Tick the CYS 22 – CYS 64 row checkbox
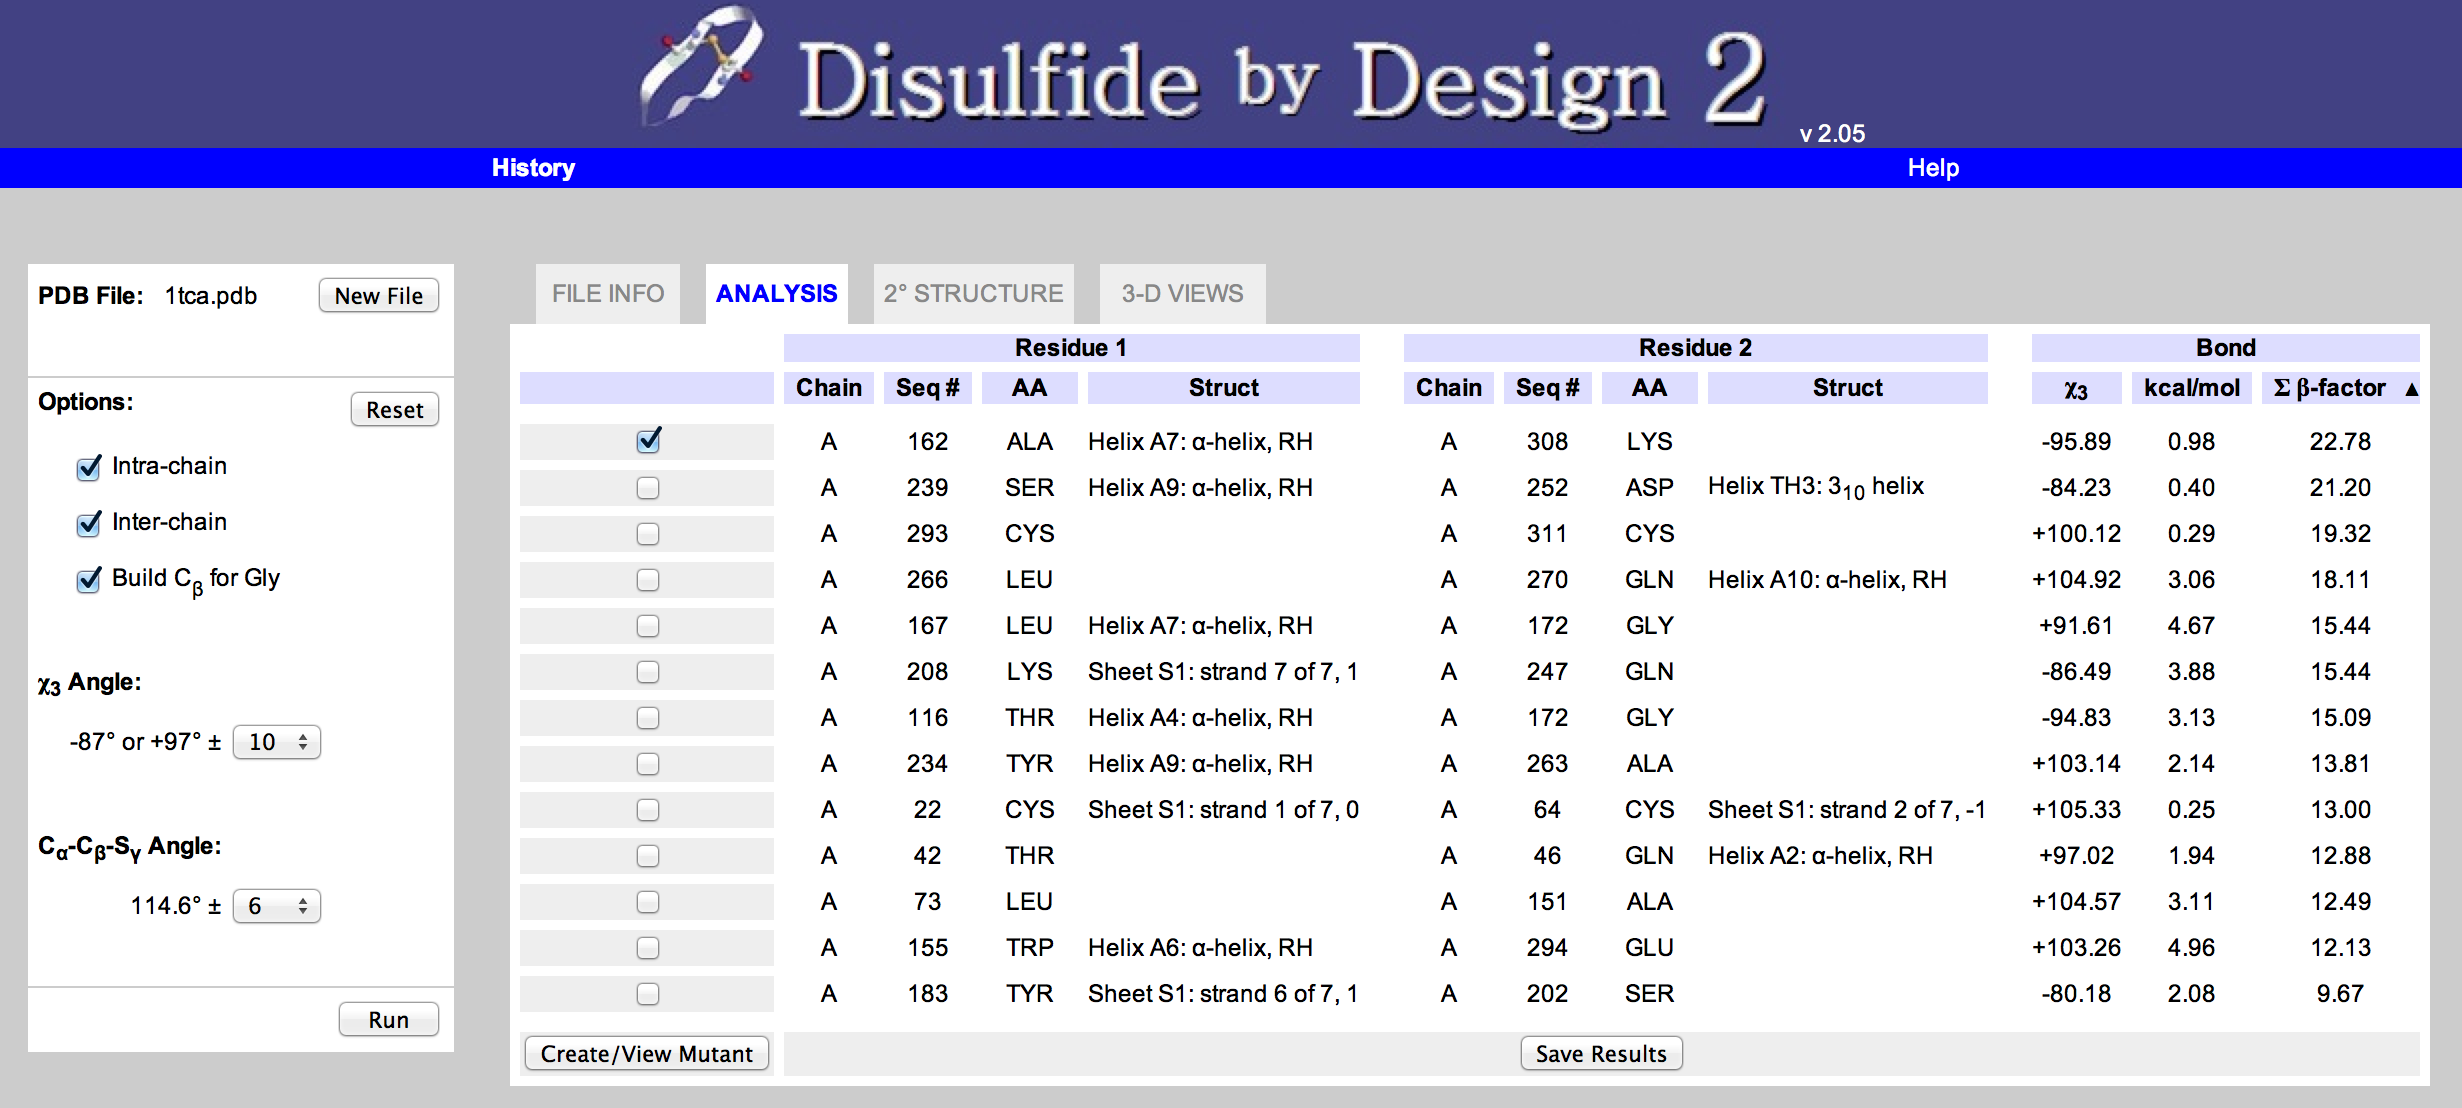The height and width of the screenshot is (1108, 2462). tap(648, 810)
